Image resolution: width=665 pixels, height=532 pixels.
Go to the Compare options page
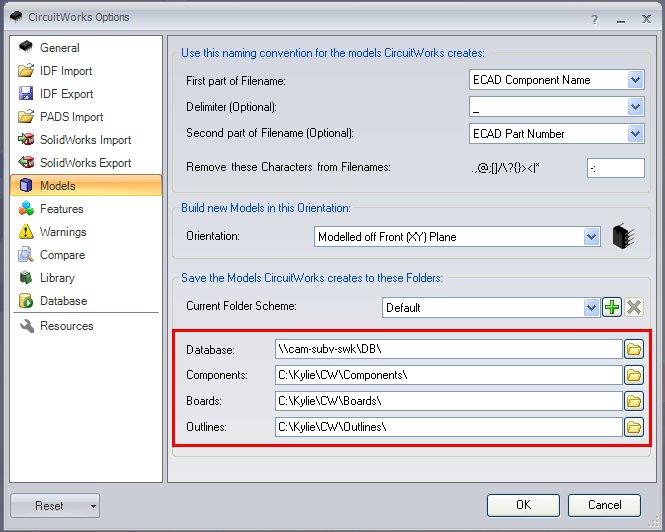click(86, 255)
